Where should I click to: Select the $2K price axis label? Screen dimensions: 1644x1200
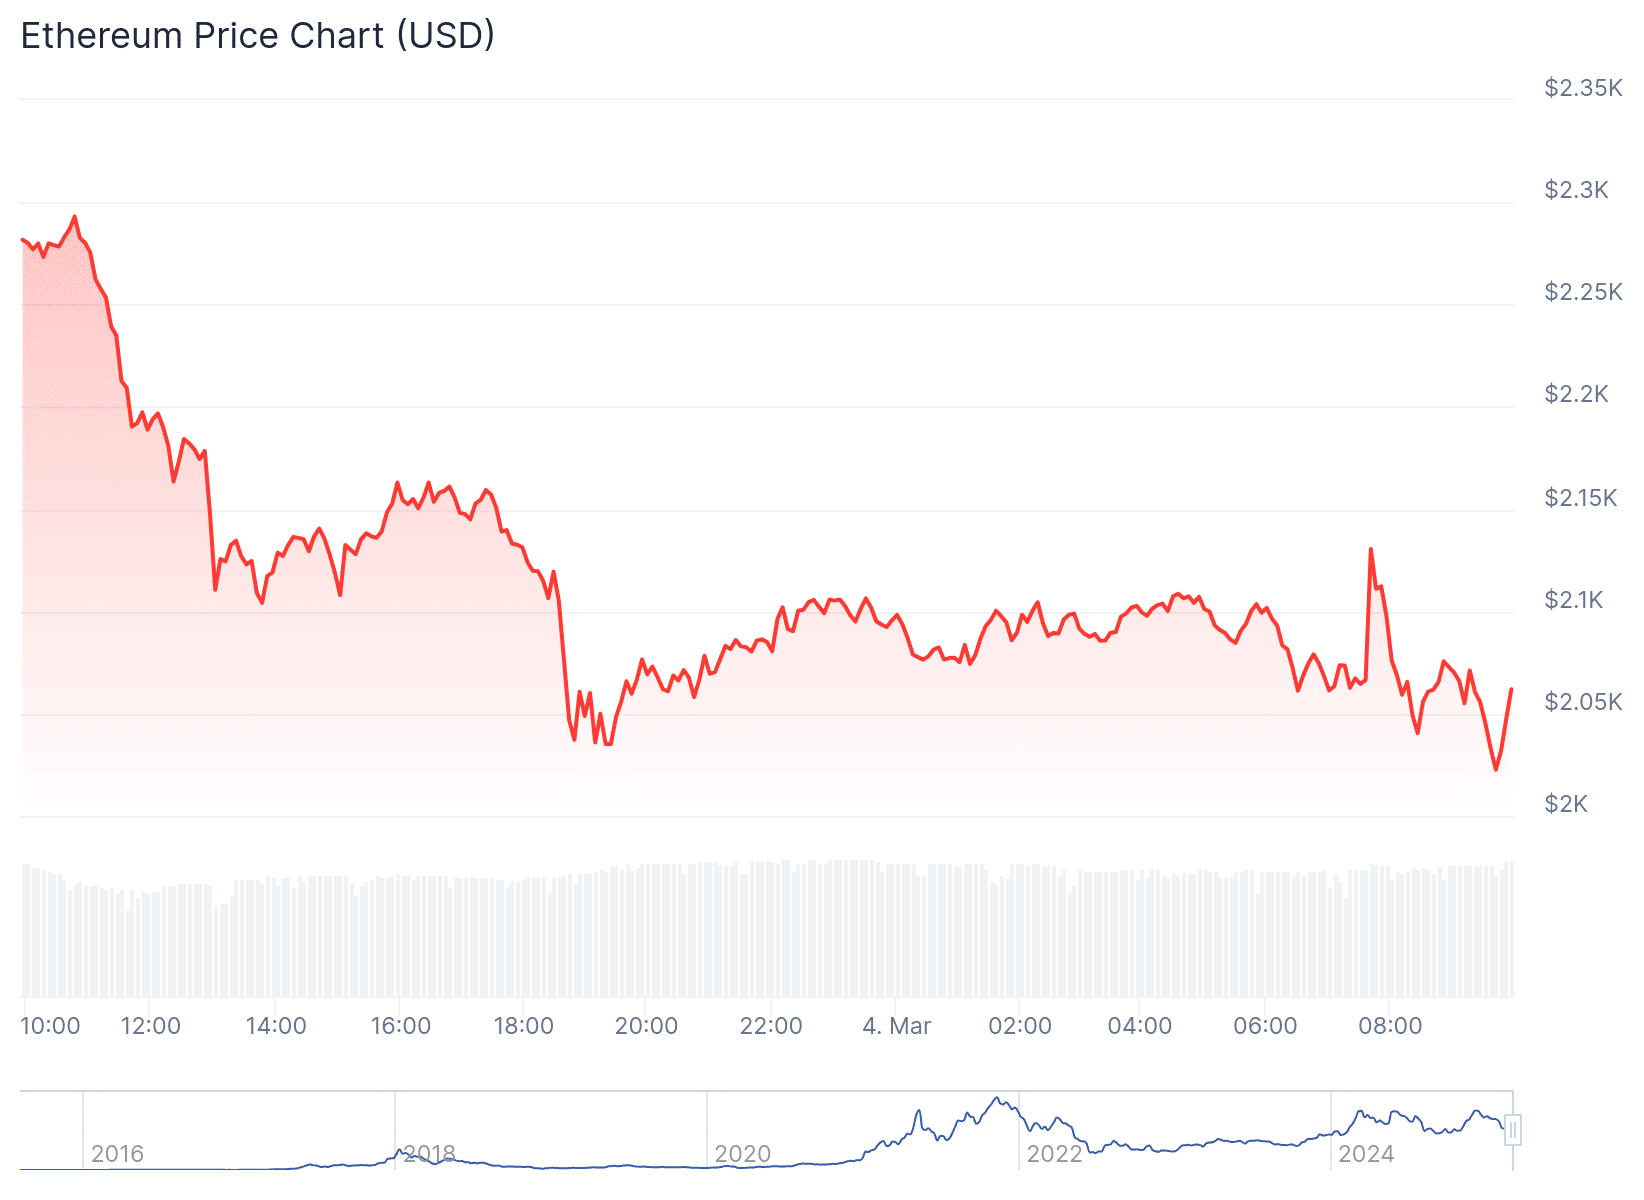click(1566, 804)
